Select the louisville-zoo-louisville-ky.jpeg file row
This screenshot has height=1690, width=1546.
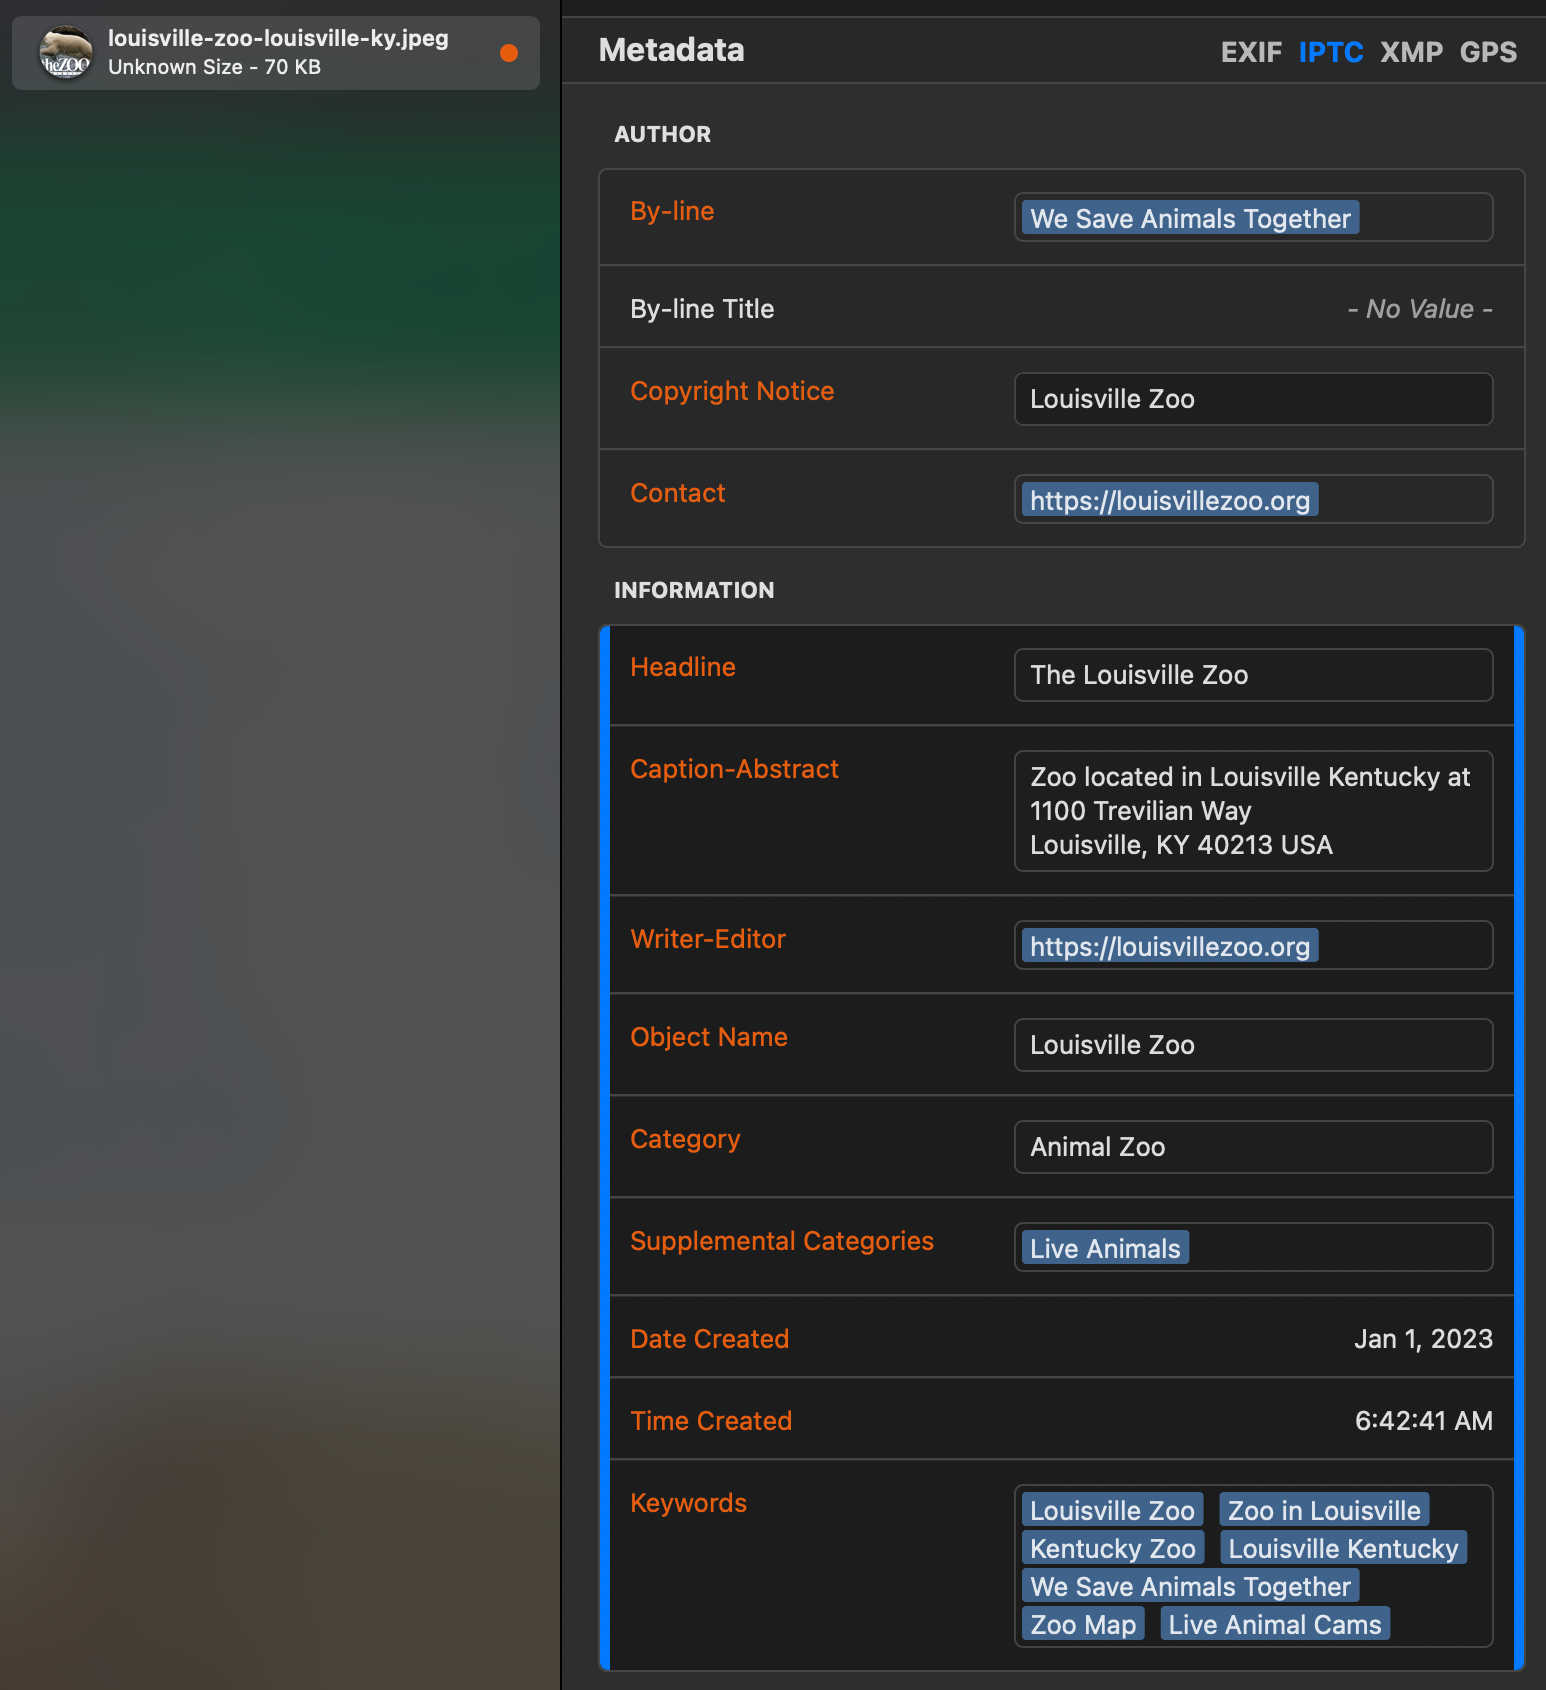[276, 53]
